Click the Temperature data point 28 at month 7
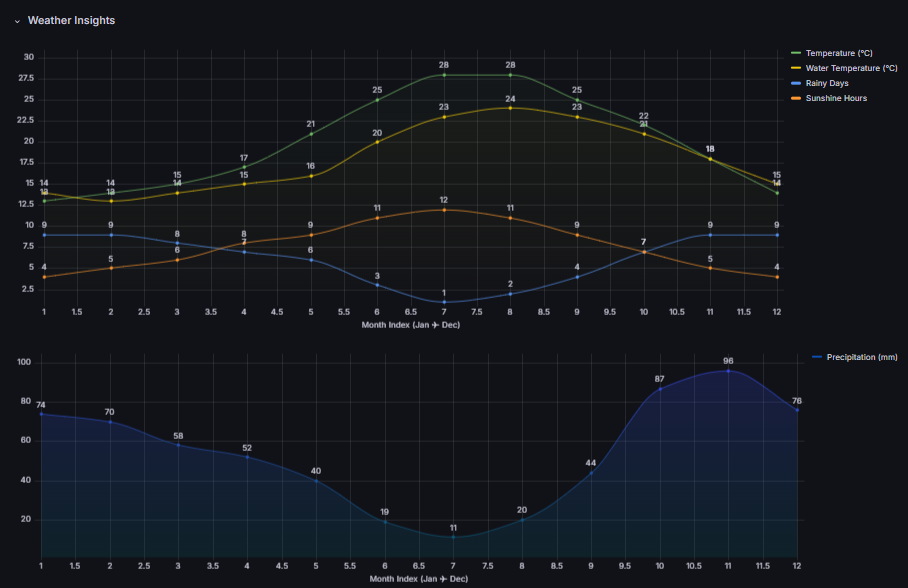908x588 pixels. [x=444, y=75]
